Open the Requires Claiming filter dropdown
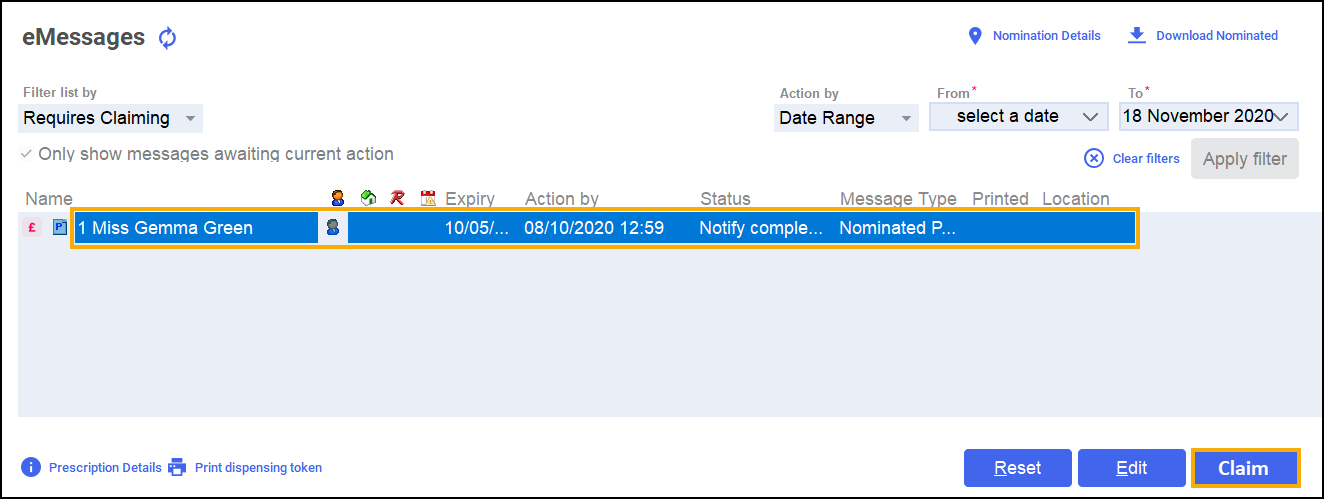The image size is (1324, 499). coord(110,118)
